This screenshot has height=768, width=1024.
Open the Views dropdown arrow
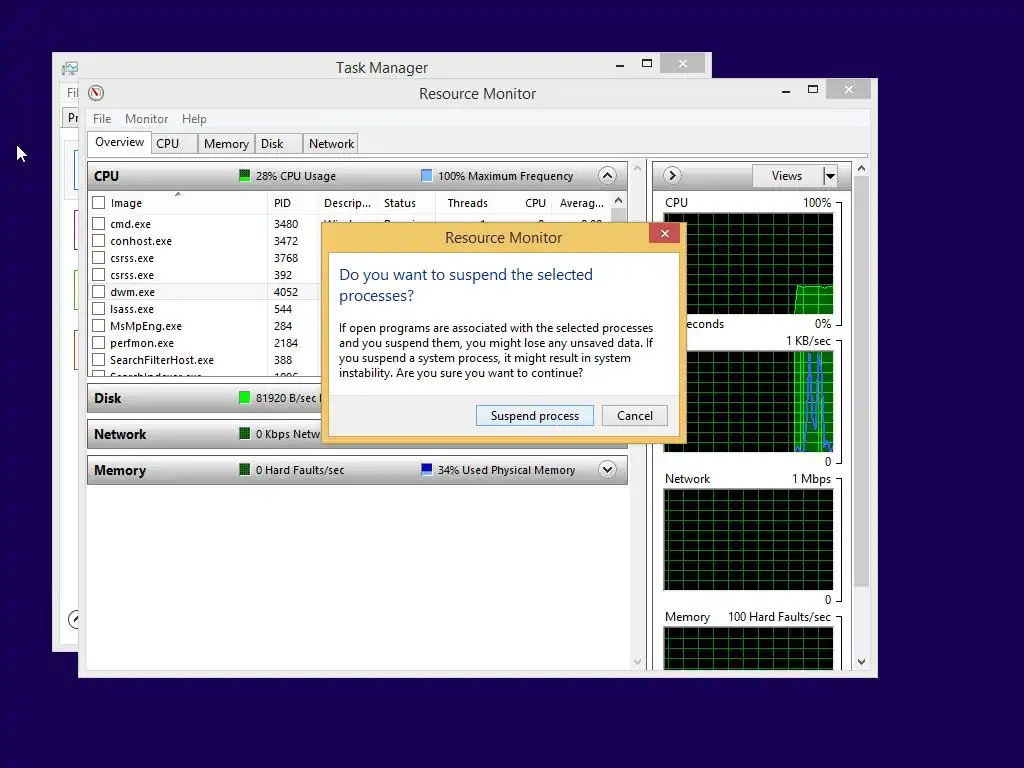(829, 176)
